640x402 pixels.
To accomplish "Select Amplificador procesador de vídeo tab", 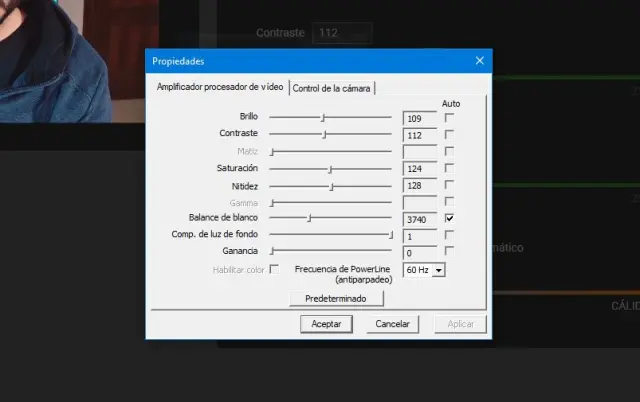I will (220, 87).
